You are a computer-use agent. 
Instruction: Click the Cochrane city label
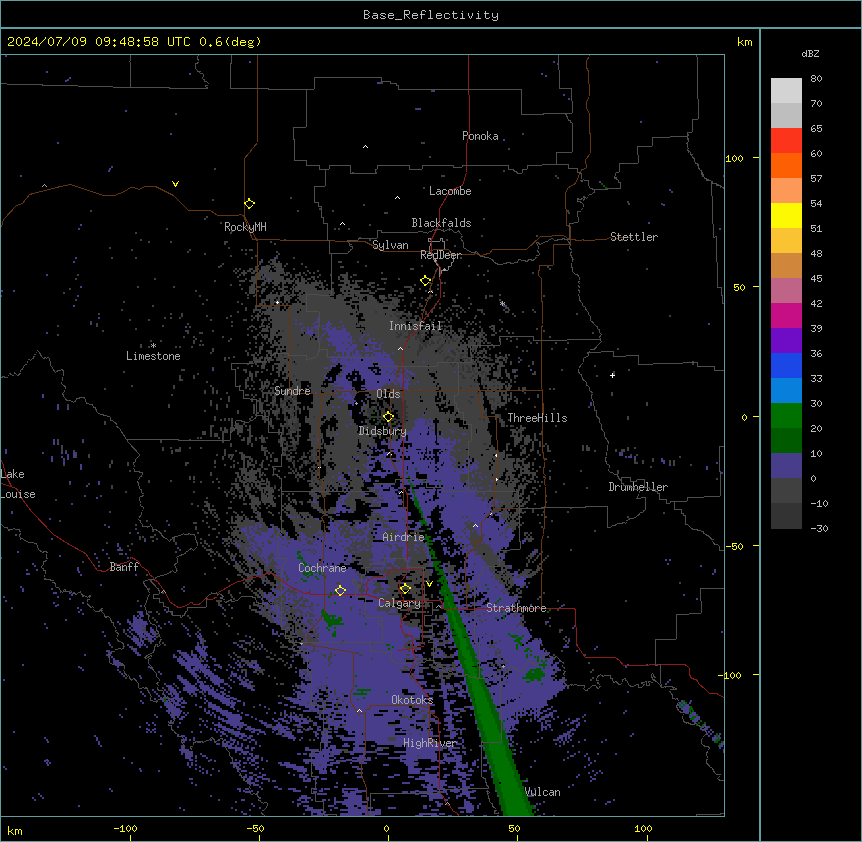coord(322,568)
